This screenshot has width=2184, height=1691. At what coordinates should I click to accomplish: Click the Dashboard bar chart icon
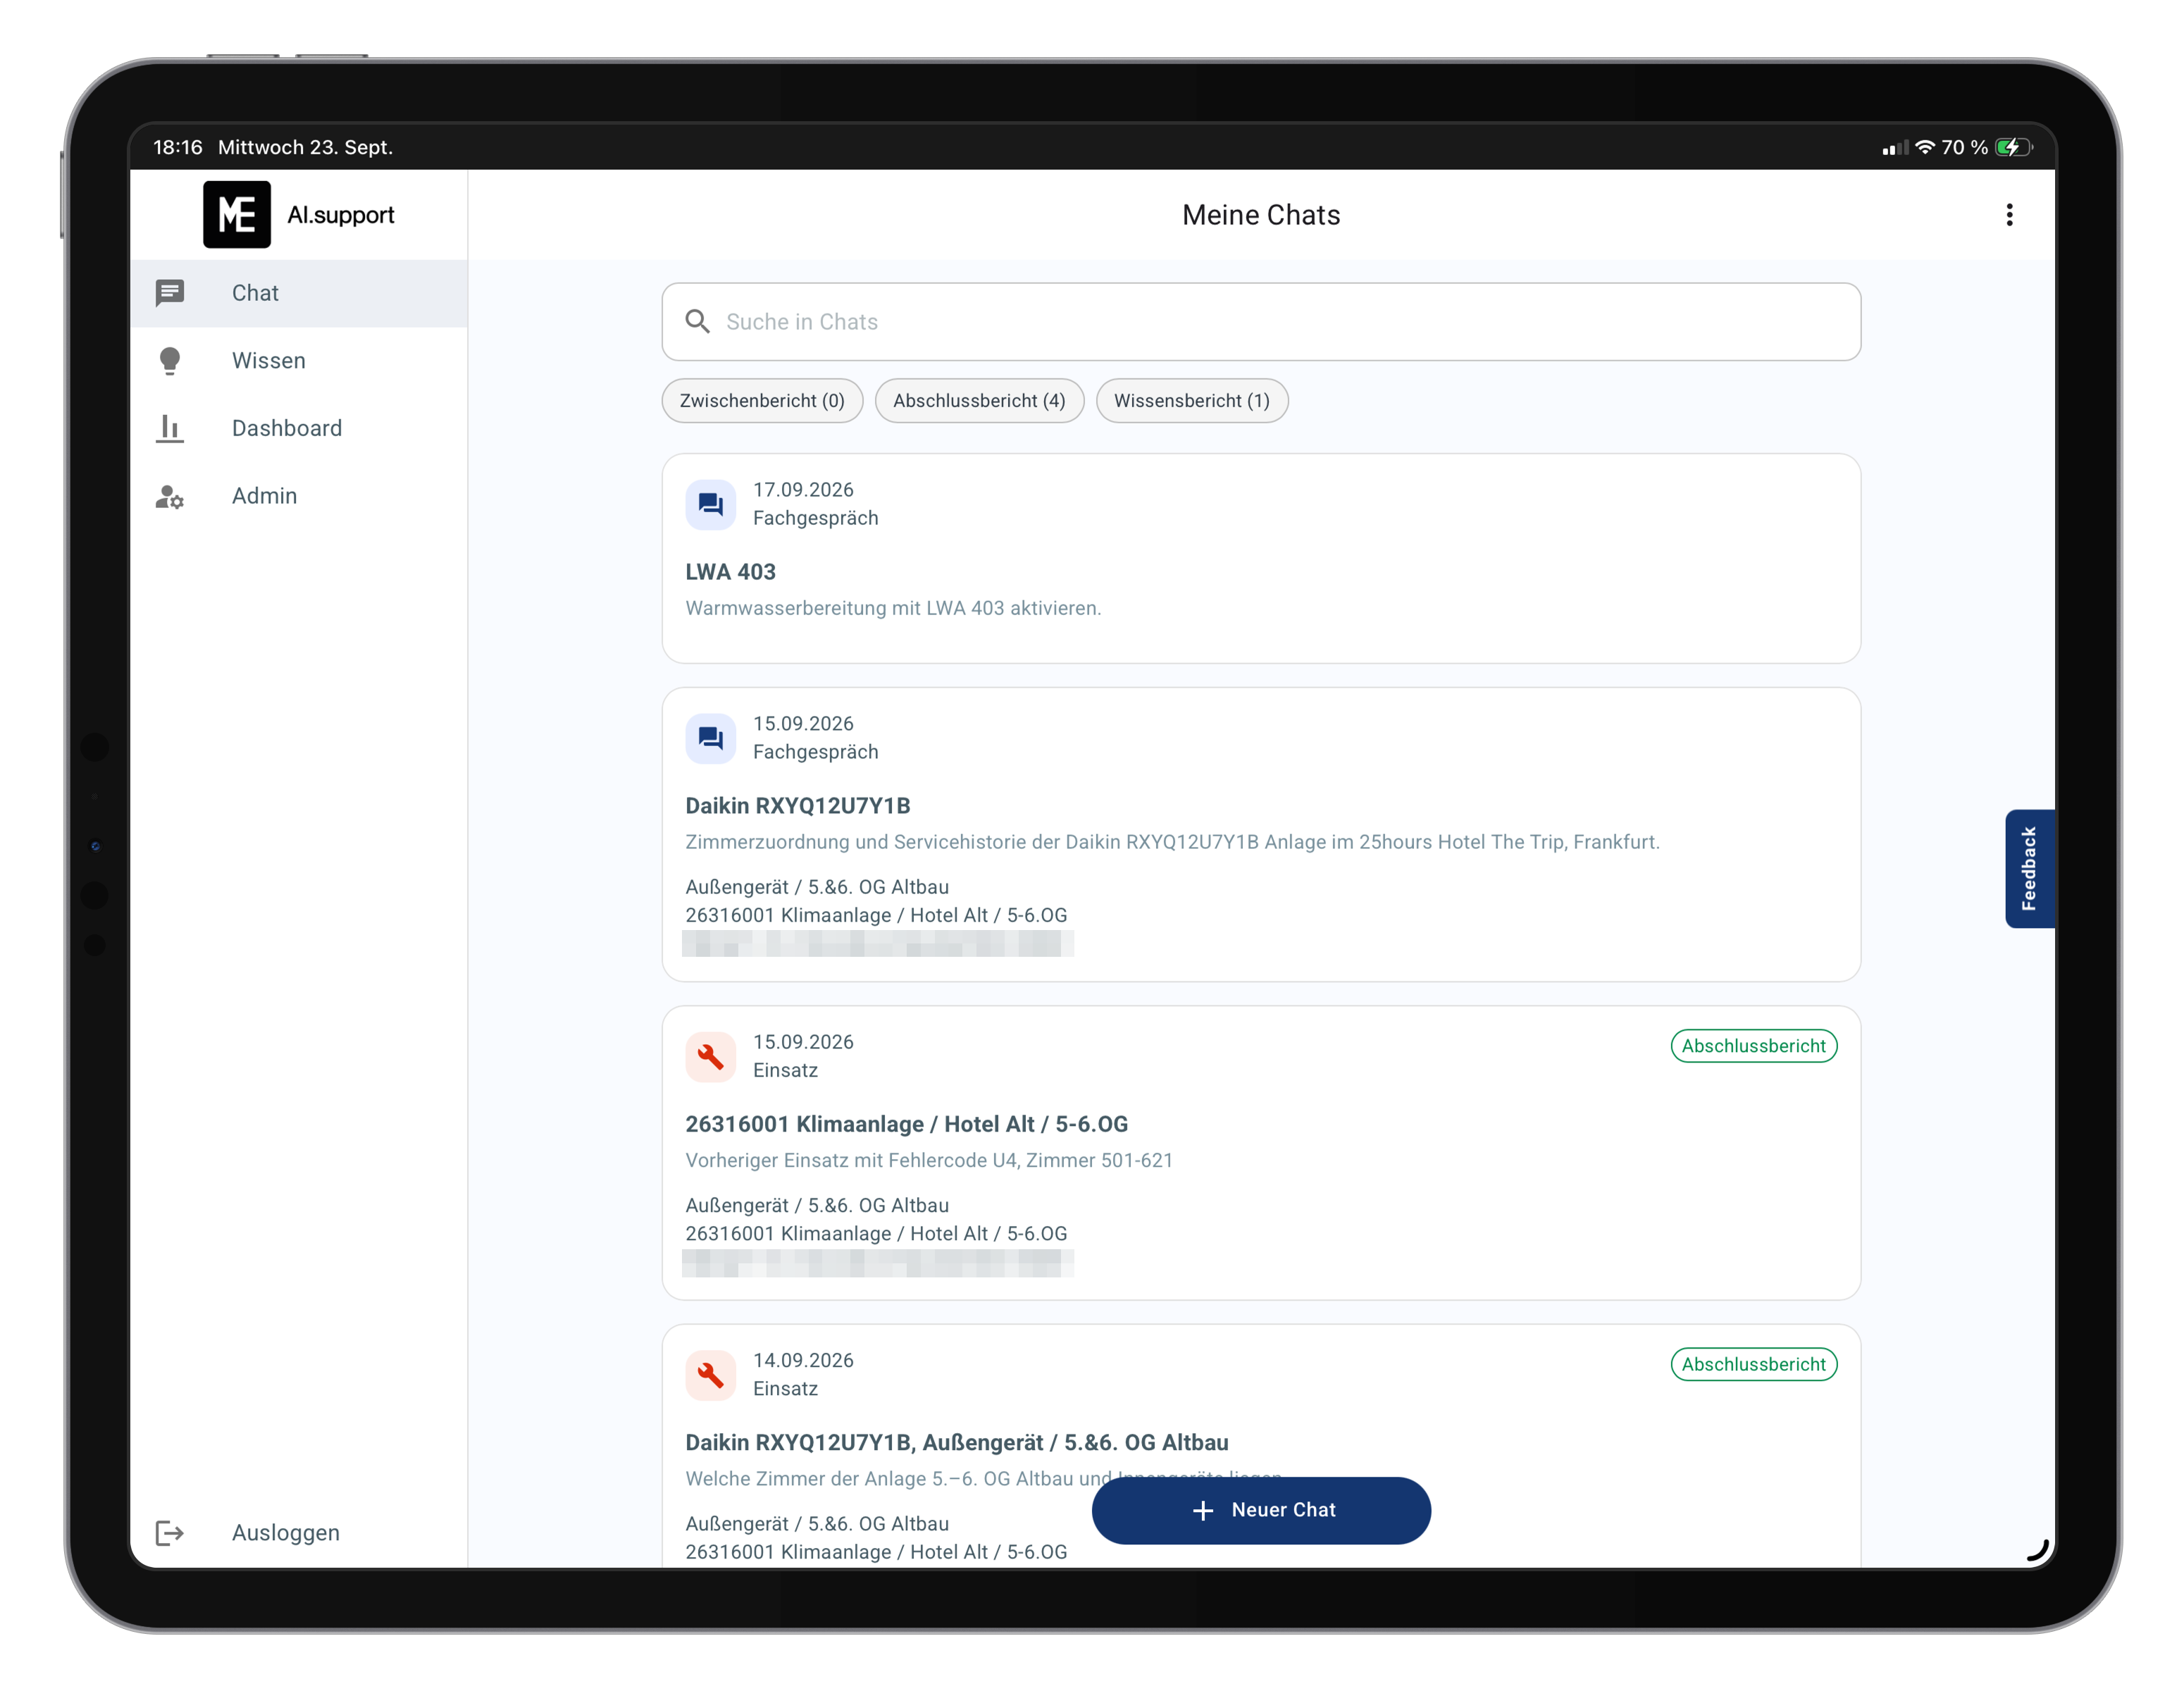(170, 429)
